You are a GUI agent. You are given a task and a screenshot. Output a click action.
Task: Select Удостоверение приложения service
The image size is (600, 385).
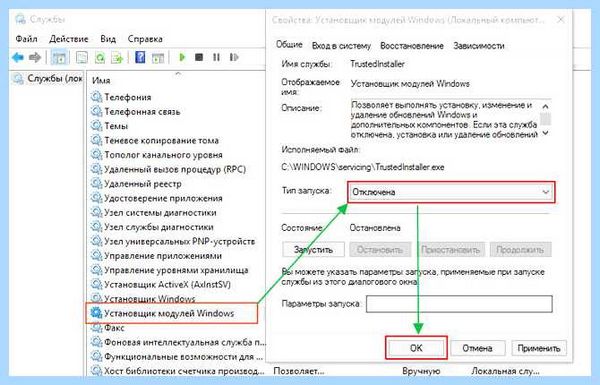point(163,198)
